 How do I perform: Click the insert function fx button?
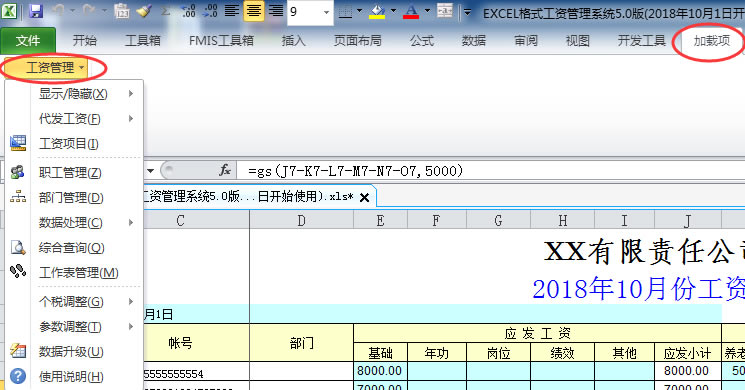(x=225, y=170)
